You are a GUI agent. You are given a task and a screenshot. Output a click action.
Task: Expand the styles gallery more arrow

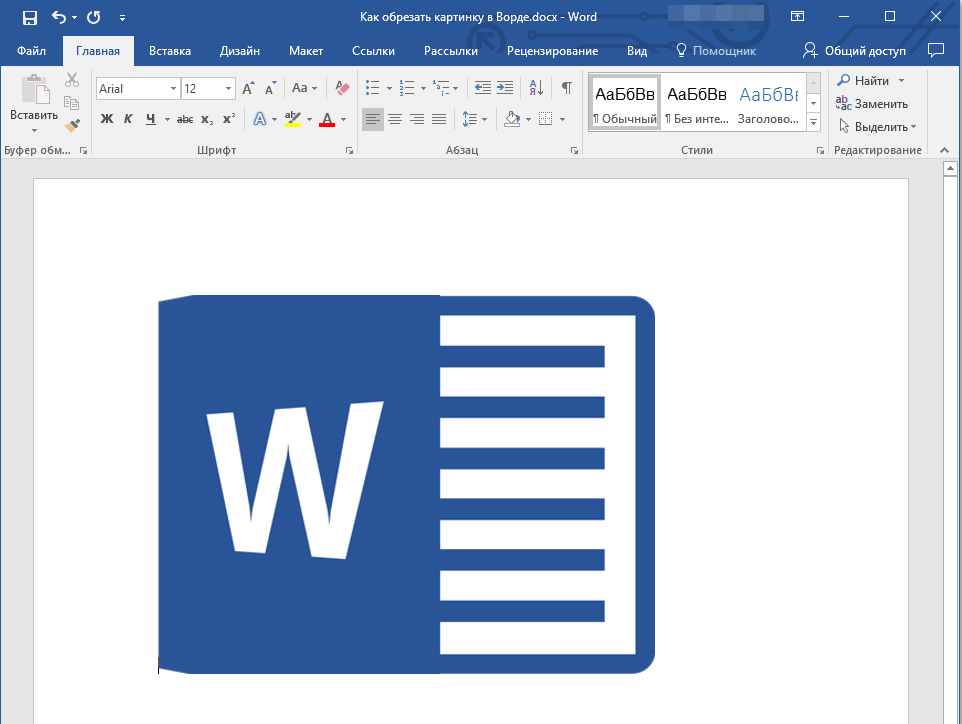814,123
